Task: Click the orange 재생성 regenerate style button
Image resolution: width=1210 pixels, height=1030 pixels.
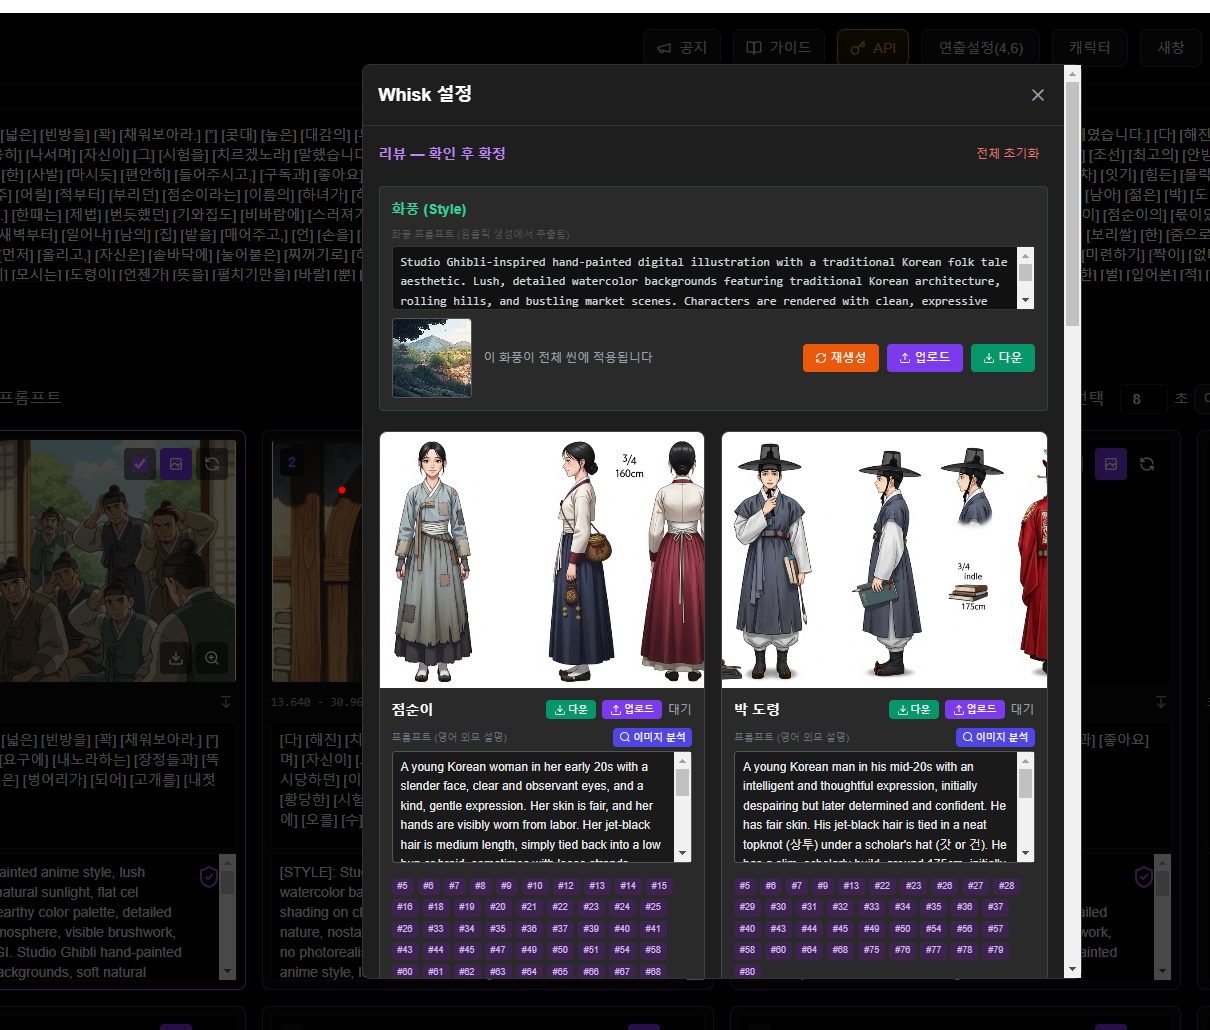Action: [x=840, y=358]
